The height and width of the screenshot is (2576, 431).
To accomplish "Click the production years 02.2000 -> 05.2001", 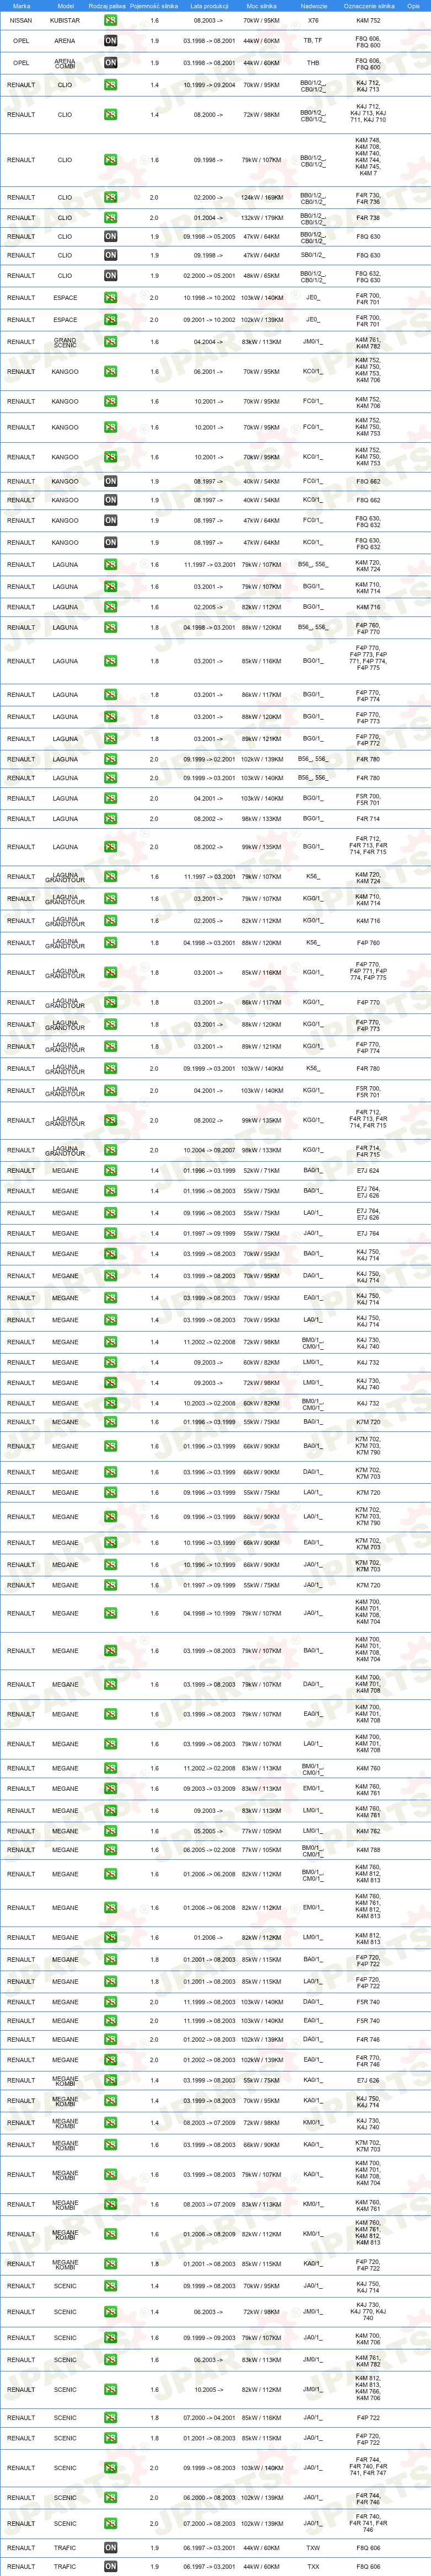I will (209, 275).
